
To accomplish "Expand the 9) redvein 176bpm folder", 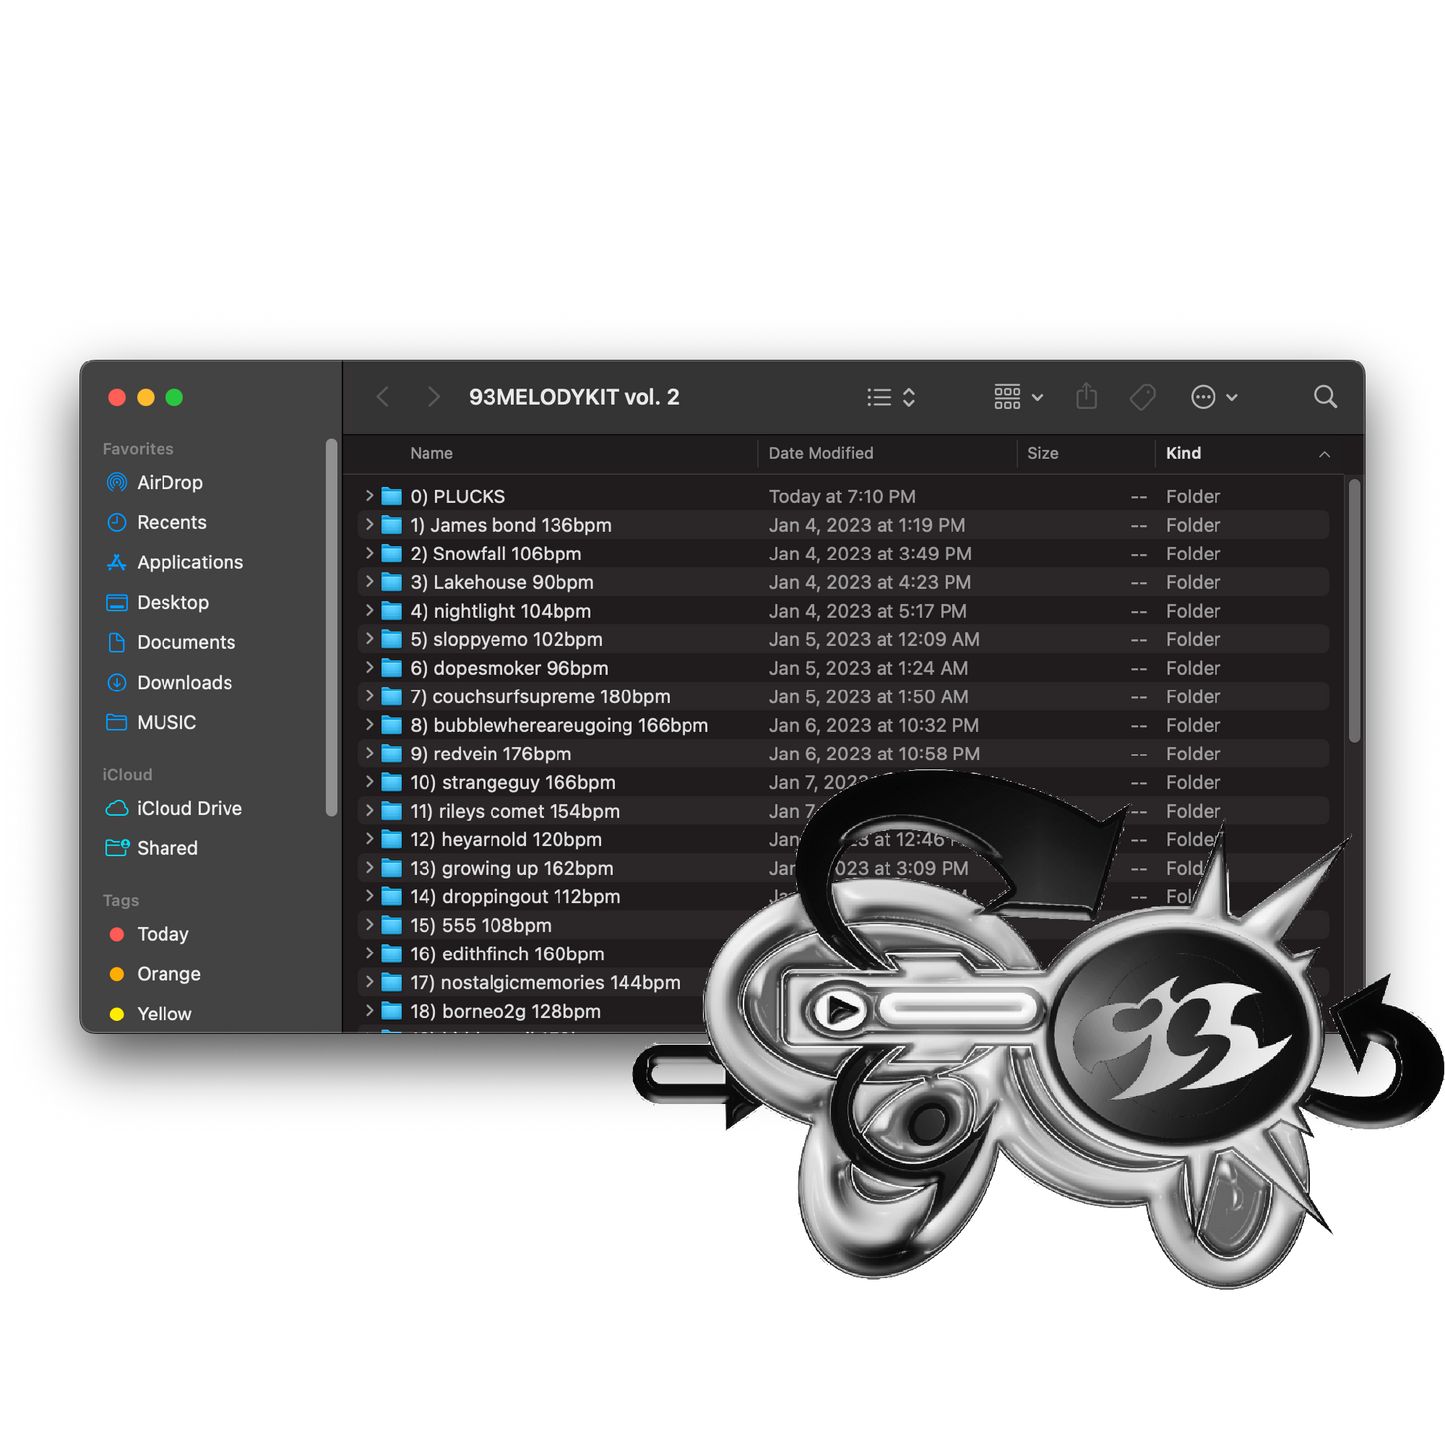I will pyautogui.click(x=369, y=753).
